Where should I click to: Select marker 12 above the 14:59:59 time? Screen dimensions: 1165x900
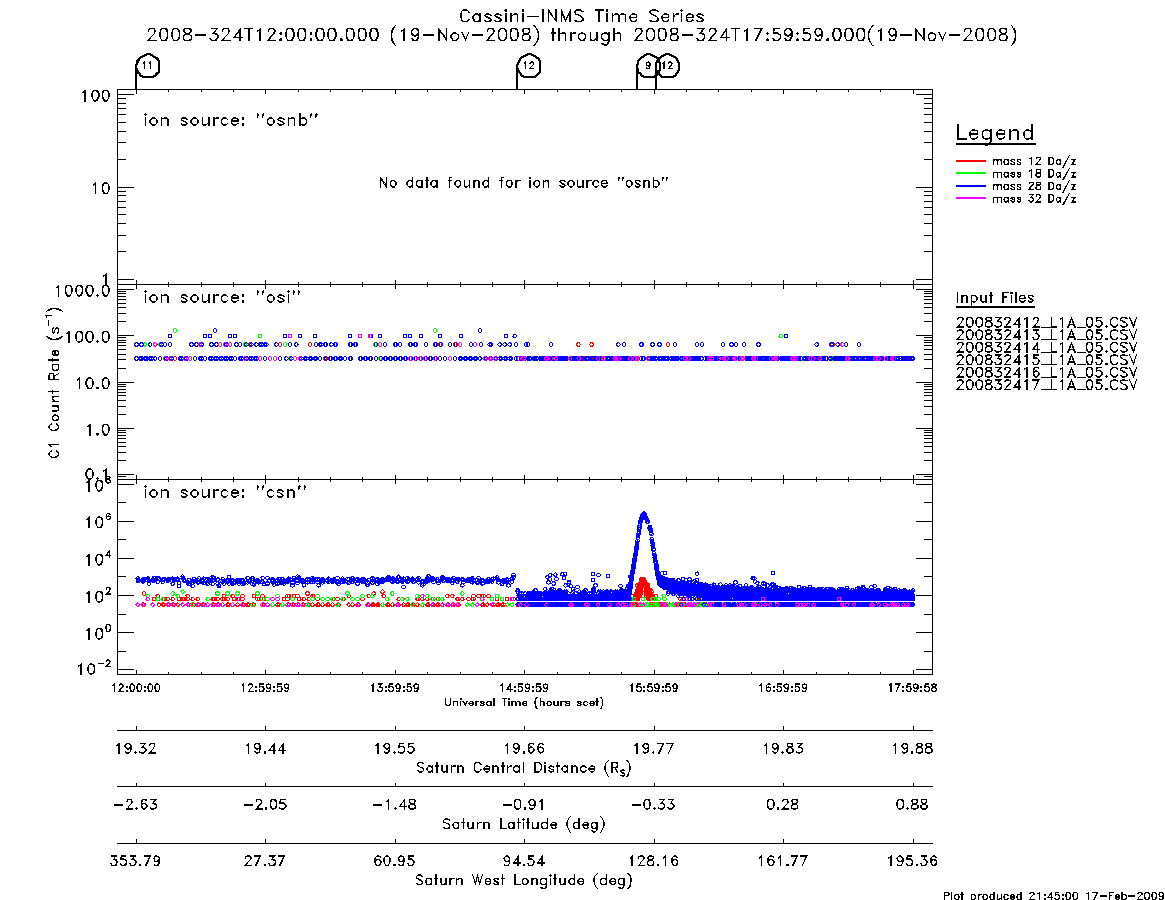click(x=528, y=66)
